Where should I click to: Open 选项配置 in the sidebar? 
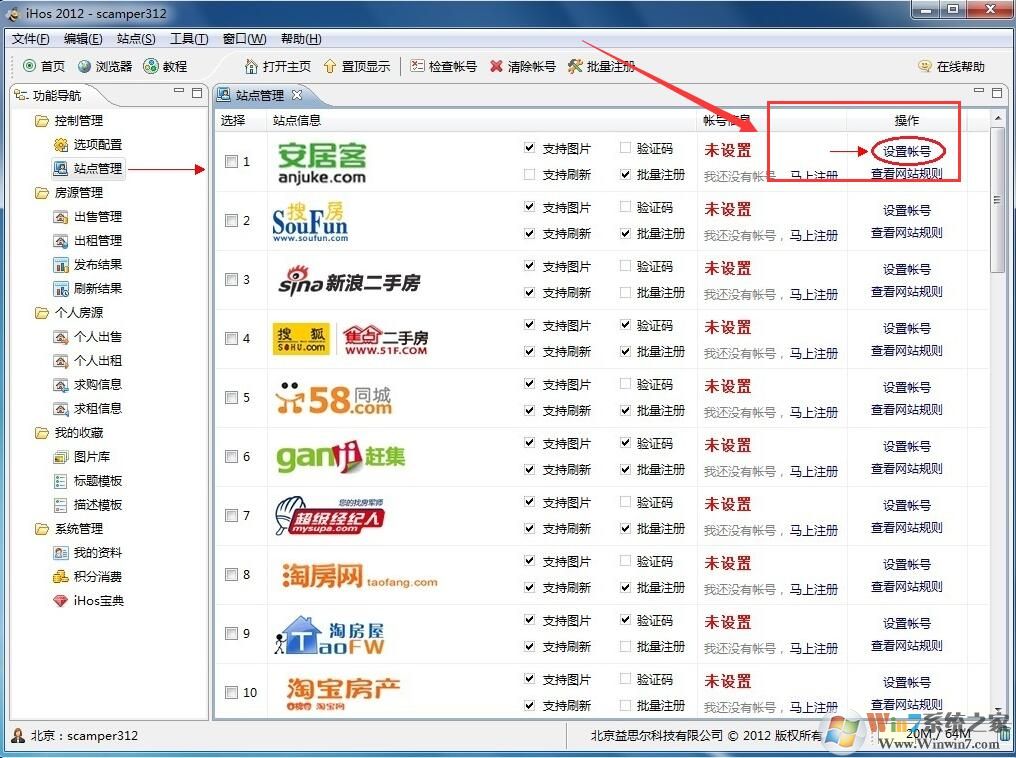tap(87, 144)
